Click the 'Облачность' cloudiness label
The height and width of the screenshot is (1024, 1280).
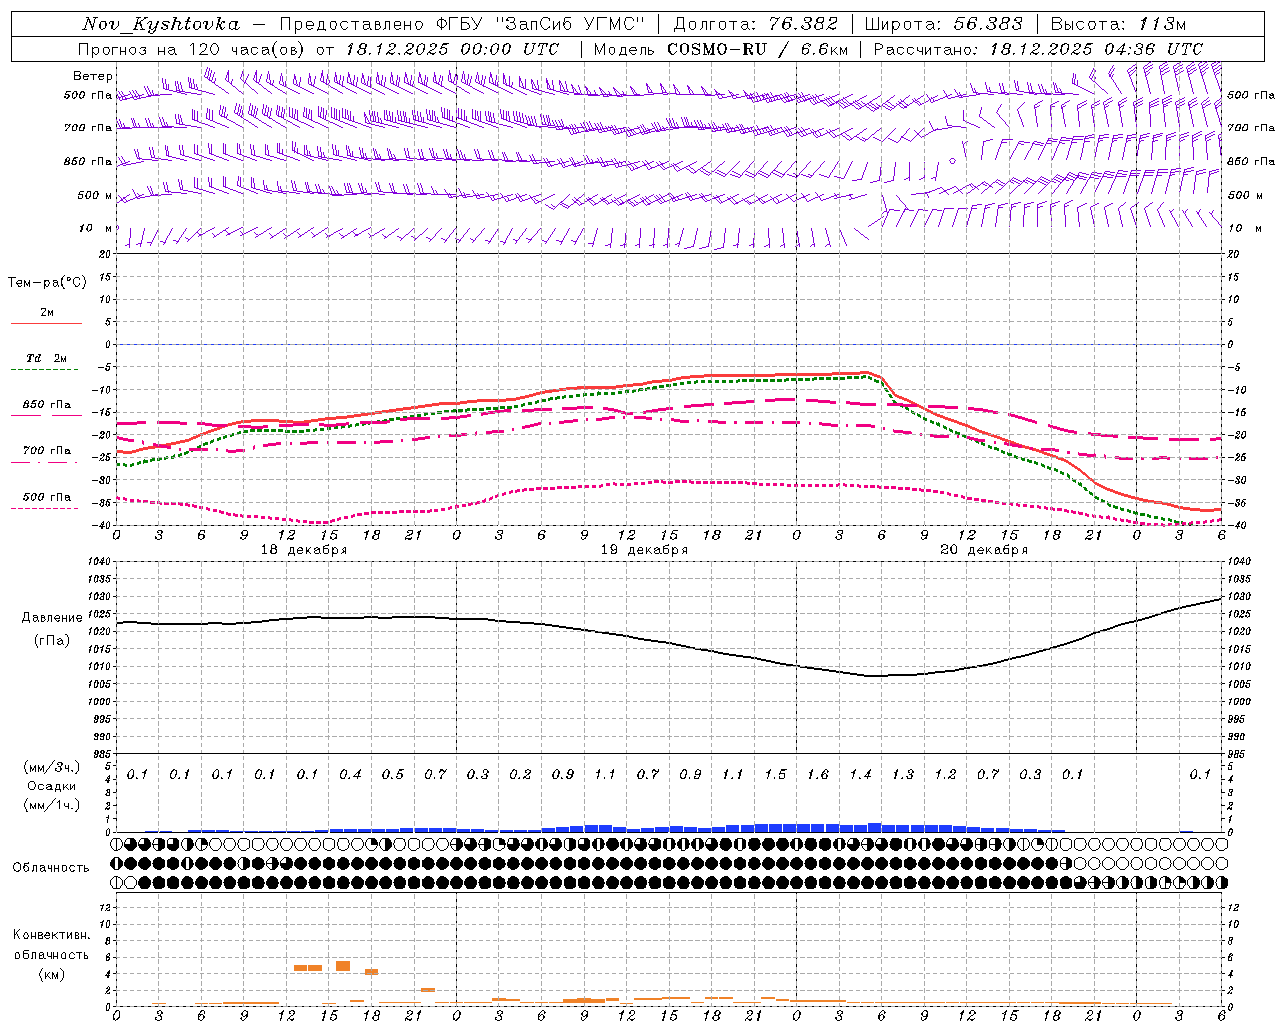coord(51,868)
